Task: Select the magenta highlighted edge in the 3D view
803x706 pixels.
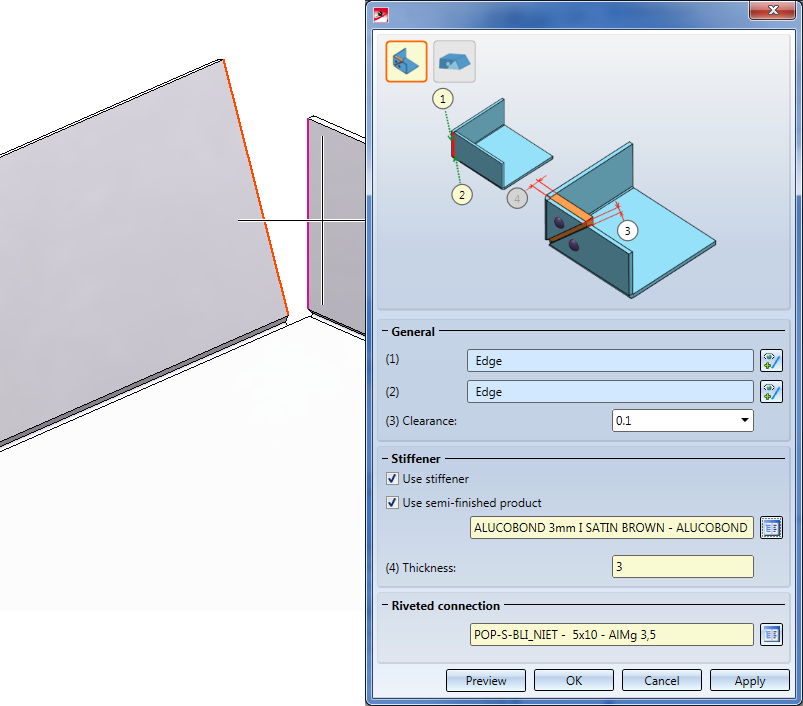Action: pos(308,214)
